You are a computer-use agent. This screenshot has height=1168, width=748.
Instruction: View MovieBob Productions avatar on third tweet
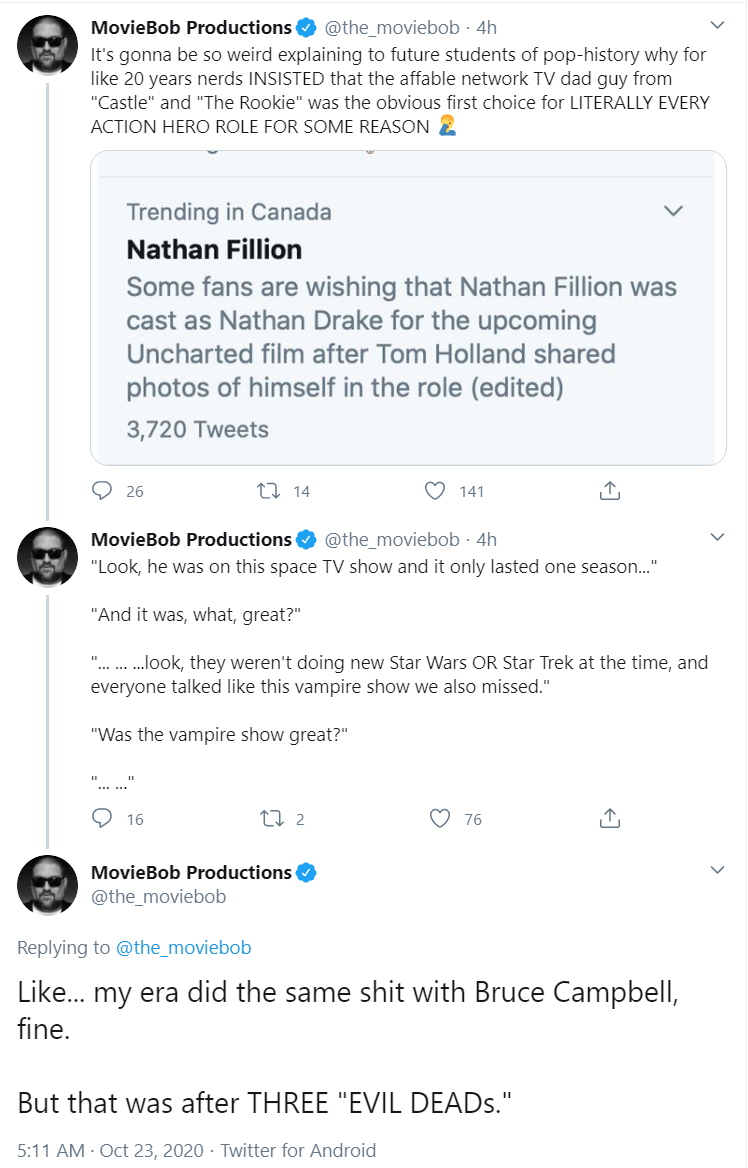(x=48, y=886)
